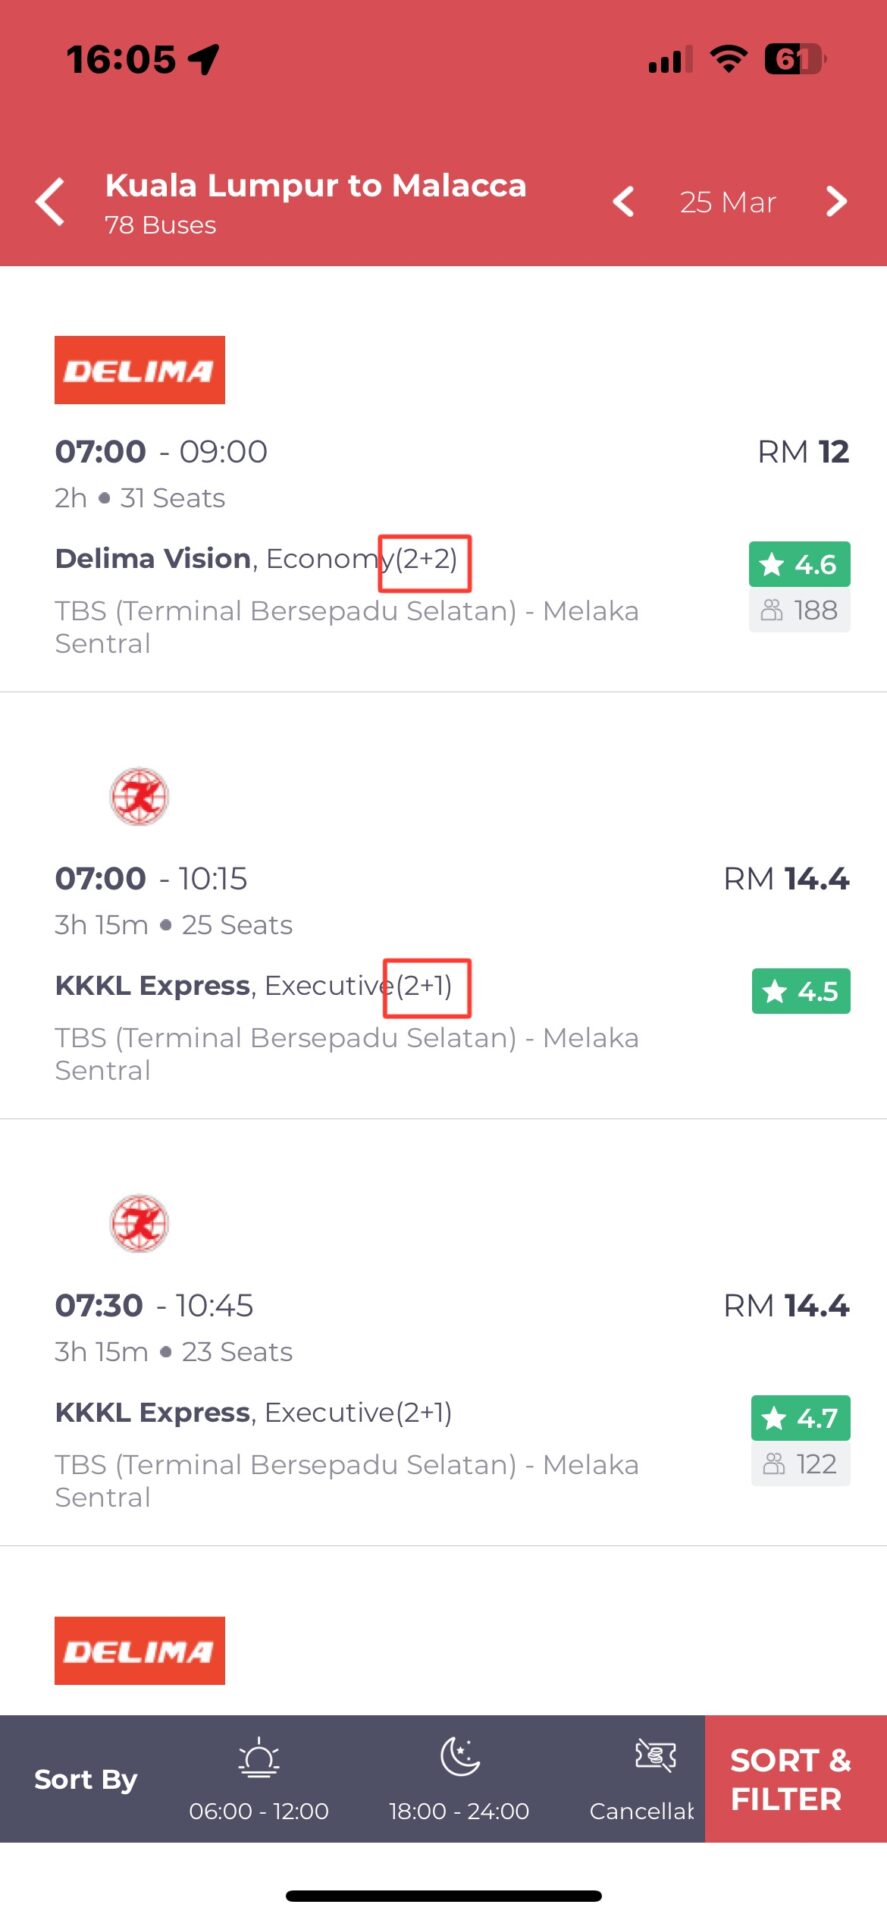Viewport: 887px width, 1920px height.
Task: Toggle the 18:00 - 24:00 night filter
Action: pyautogui.click(x=459, y=1779)
